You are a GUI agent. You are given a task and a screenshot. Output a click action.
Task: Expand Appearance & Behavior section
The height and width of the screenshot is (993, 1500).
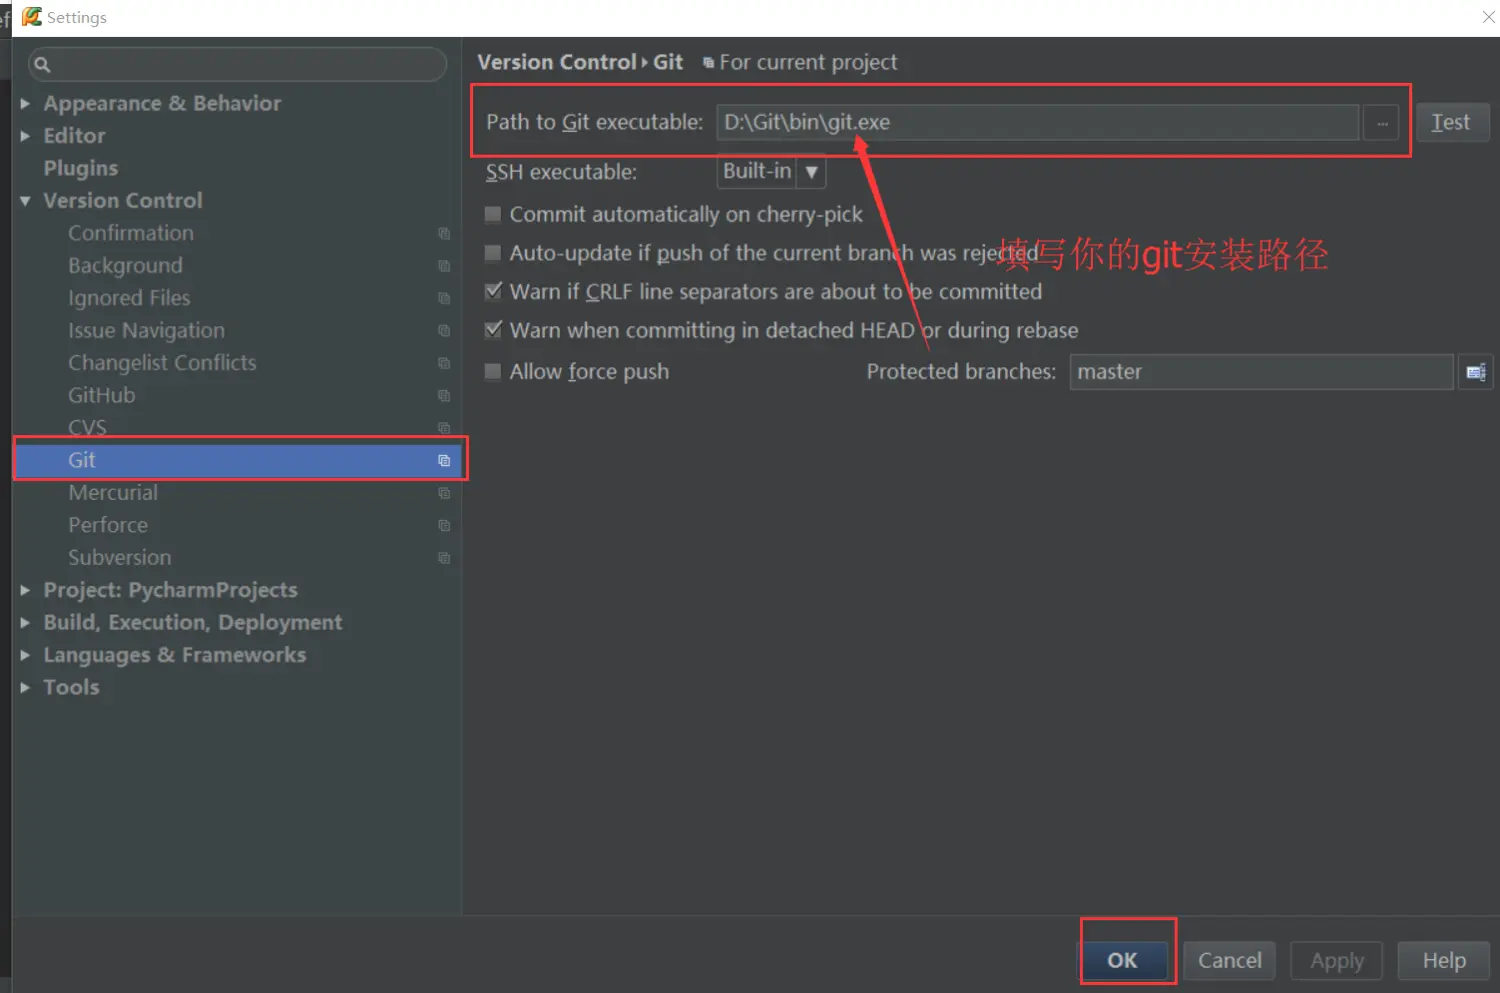coord(25,103)
